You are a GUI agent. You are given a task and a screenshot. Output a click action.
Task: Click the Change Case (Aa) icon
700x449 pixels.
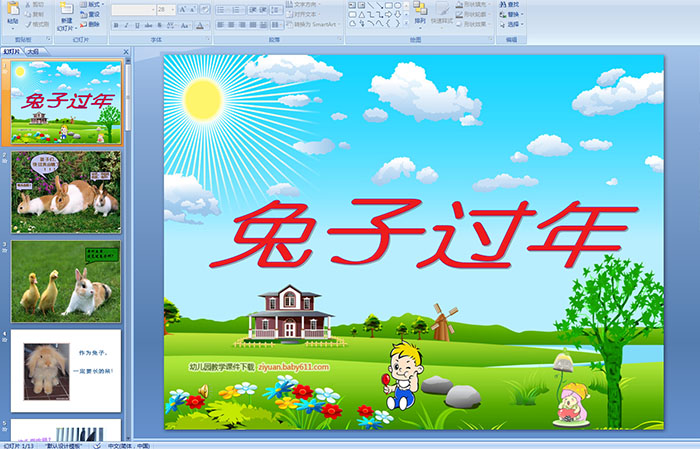pyautogui.click(x=185, y=25)
